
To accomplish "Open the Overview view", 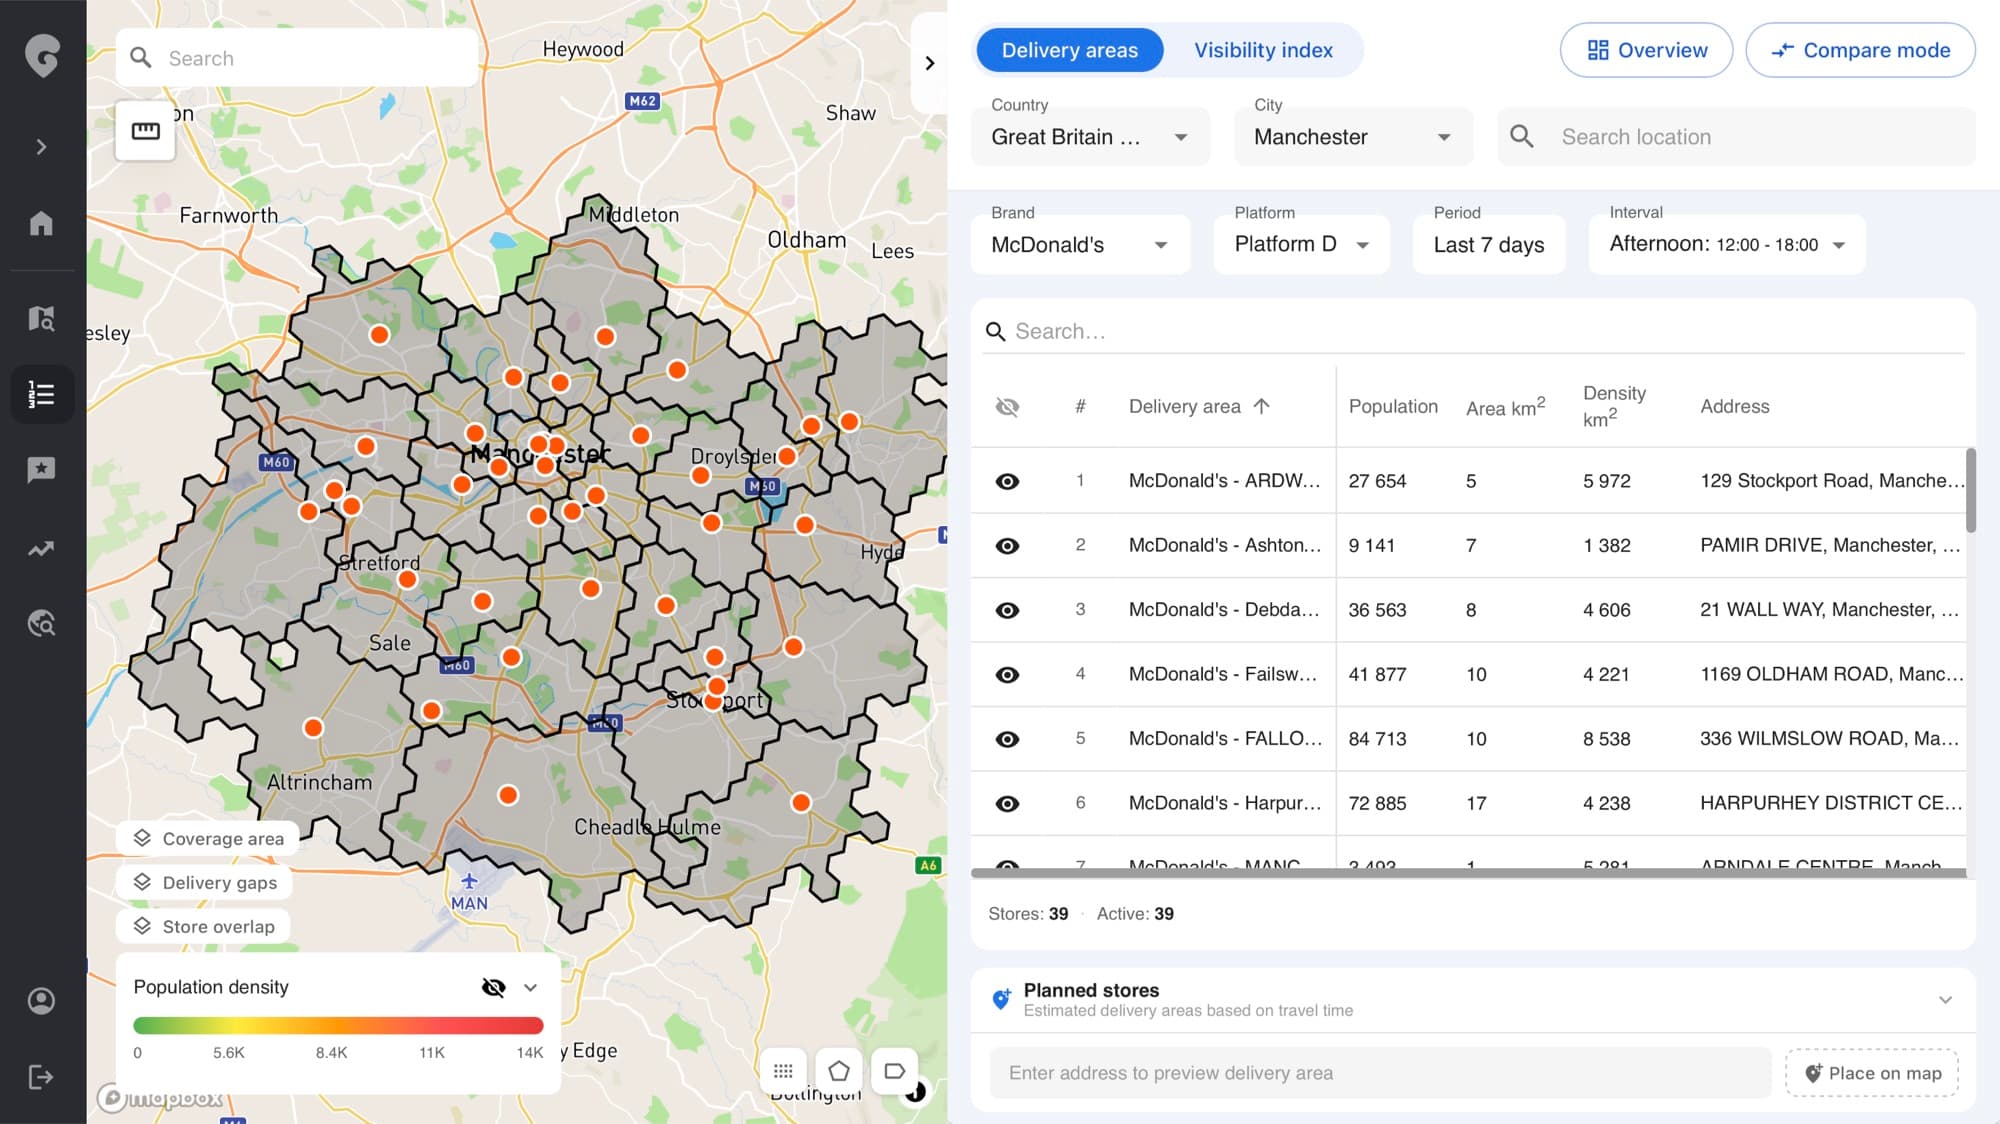I will (x=1646, y=50).
